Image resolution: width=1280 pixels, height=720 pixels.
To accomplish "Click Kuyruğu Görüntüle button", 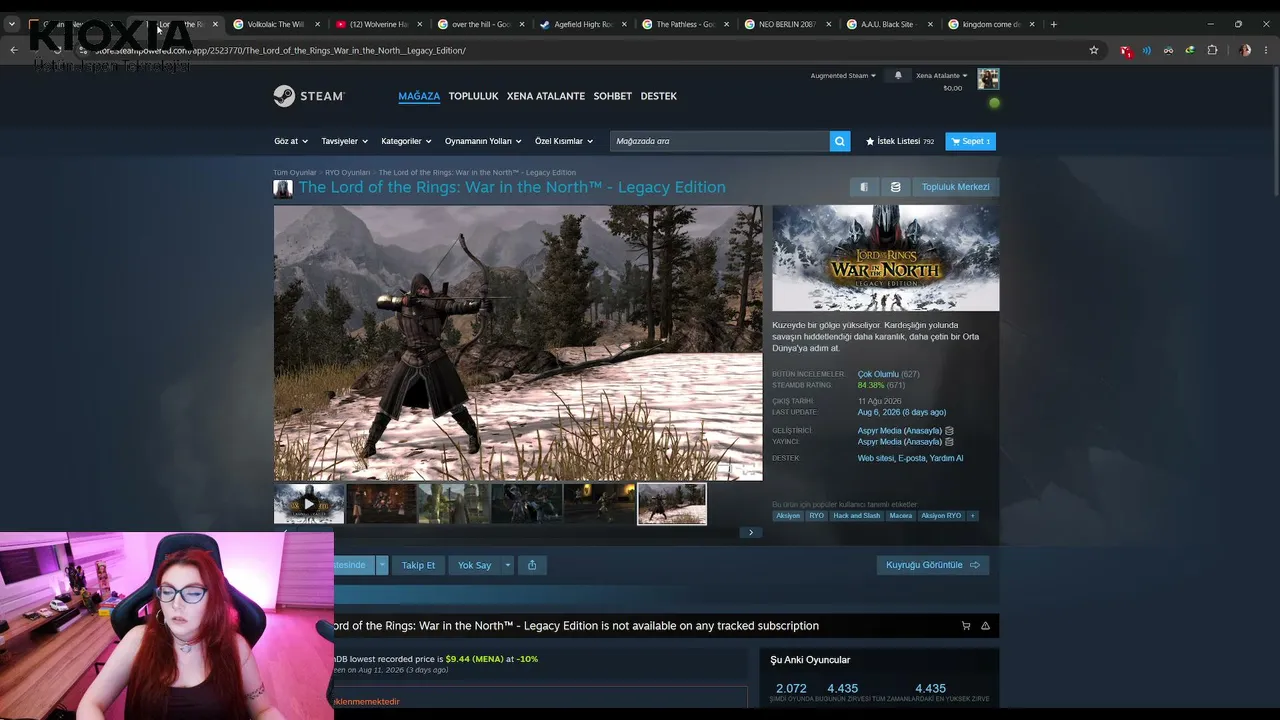I will tap(933, 565).
